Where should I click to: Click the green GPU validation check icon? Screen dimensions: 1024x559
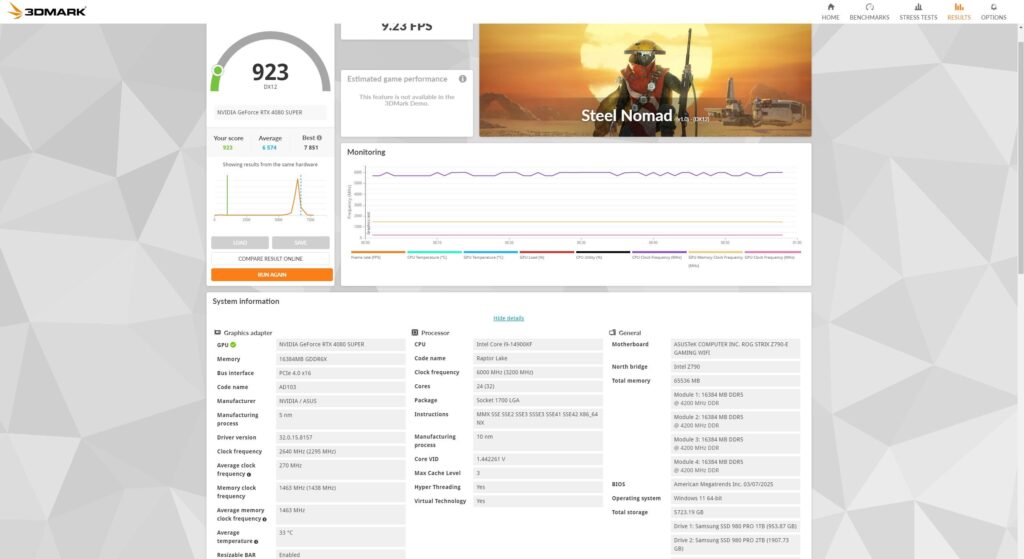tap(233, 345)
